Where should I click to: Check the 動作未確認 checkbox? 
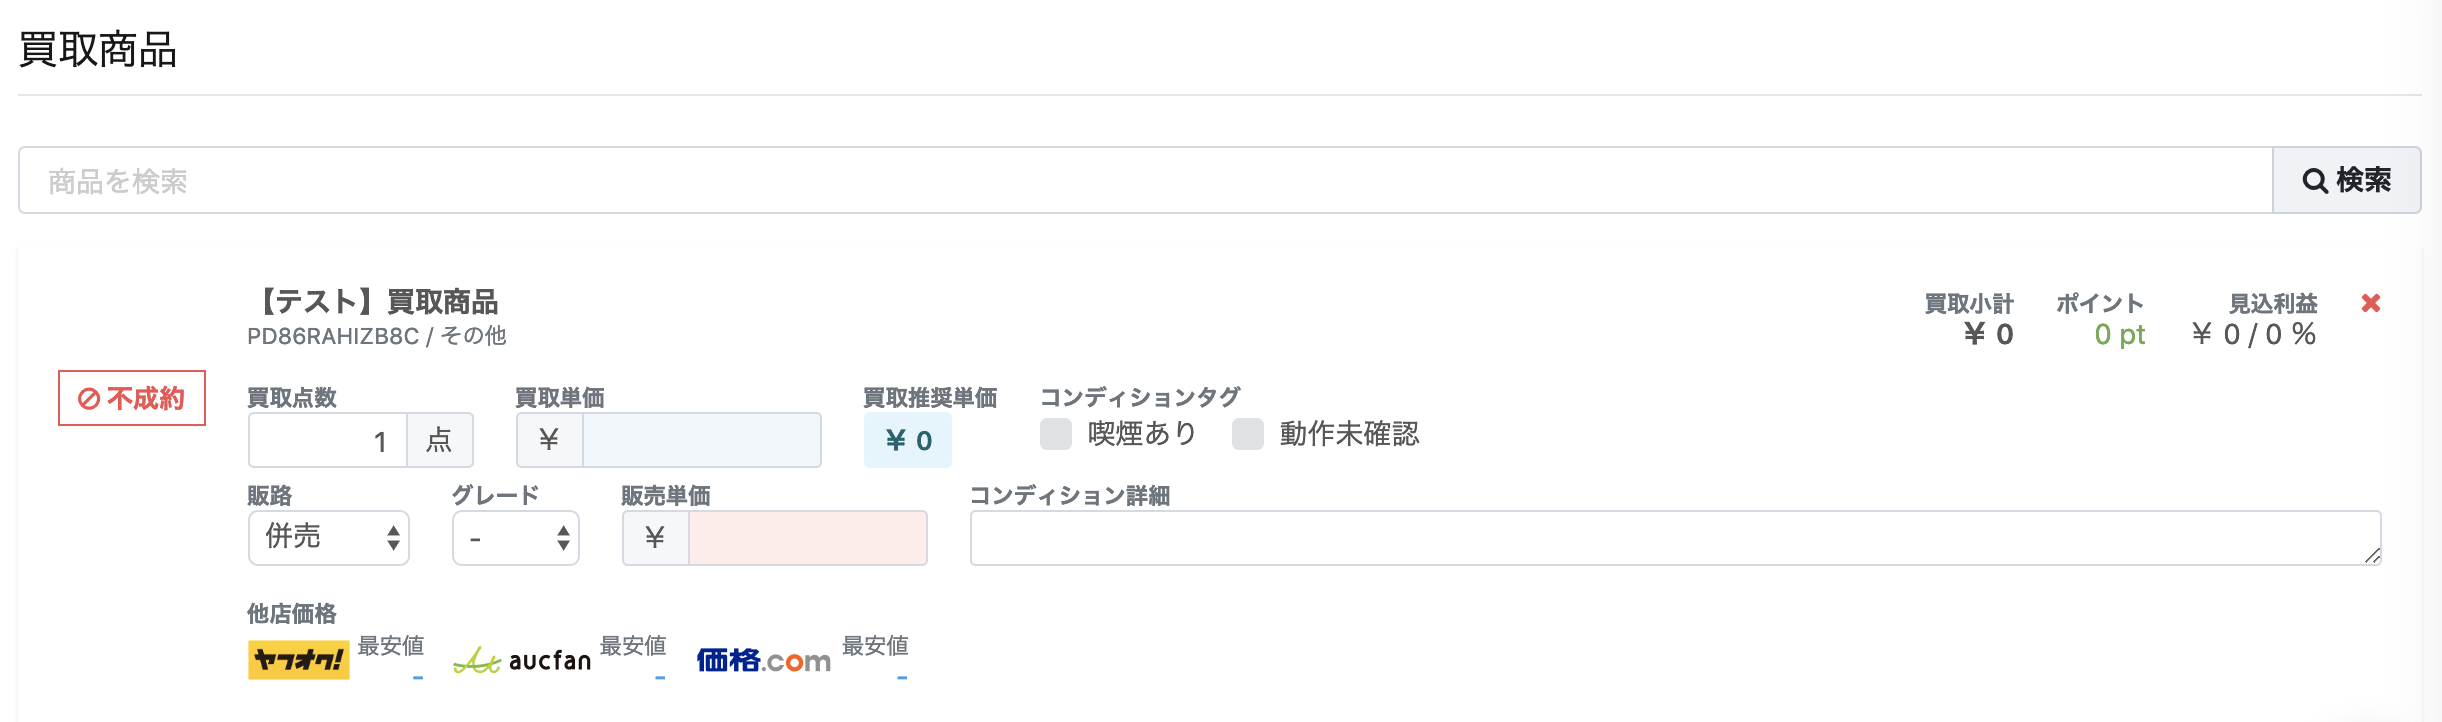click(x=1248, y=434)
